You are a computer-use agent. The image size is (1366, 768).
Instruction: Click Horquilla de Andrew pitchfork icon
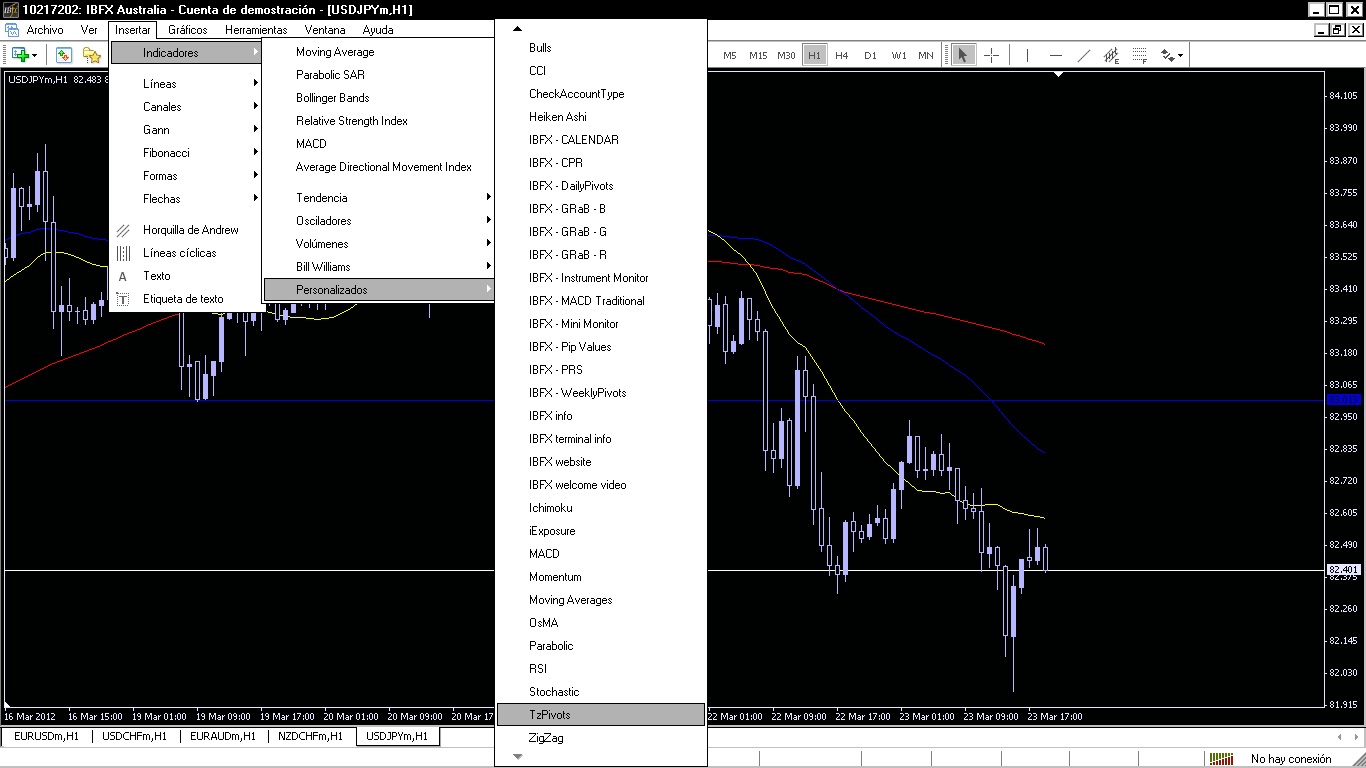[x=123, y=230]
